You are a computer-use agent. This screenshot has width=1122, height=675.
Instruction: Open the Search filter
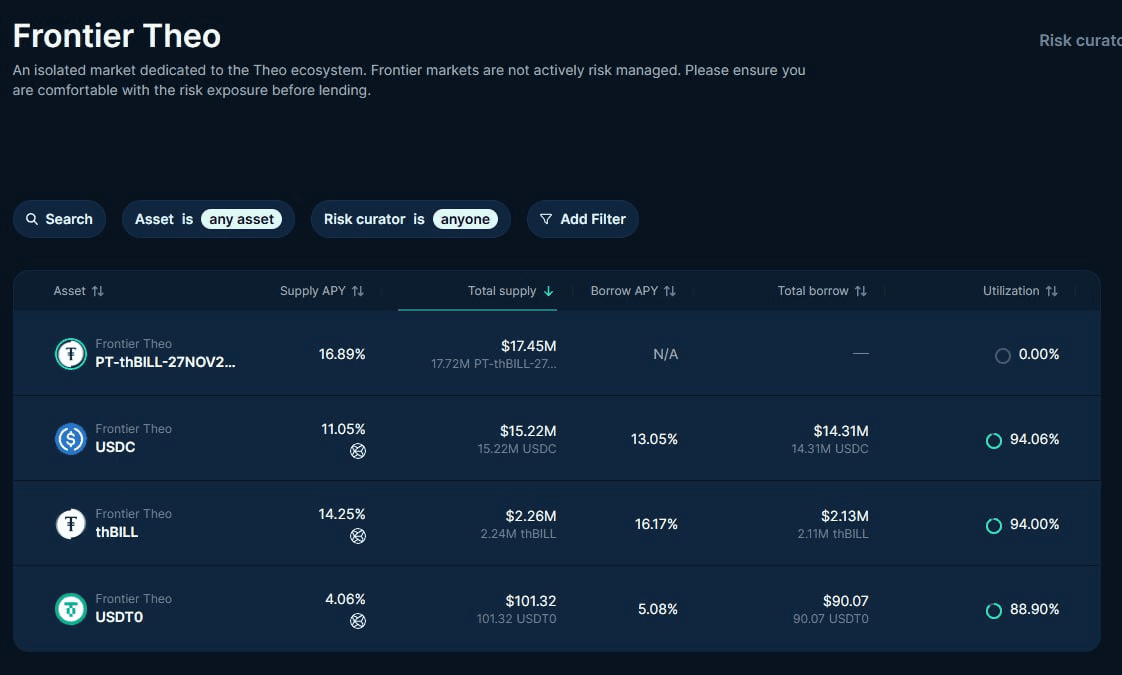[59, 219]
